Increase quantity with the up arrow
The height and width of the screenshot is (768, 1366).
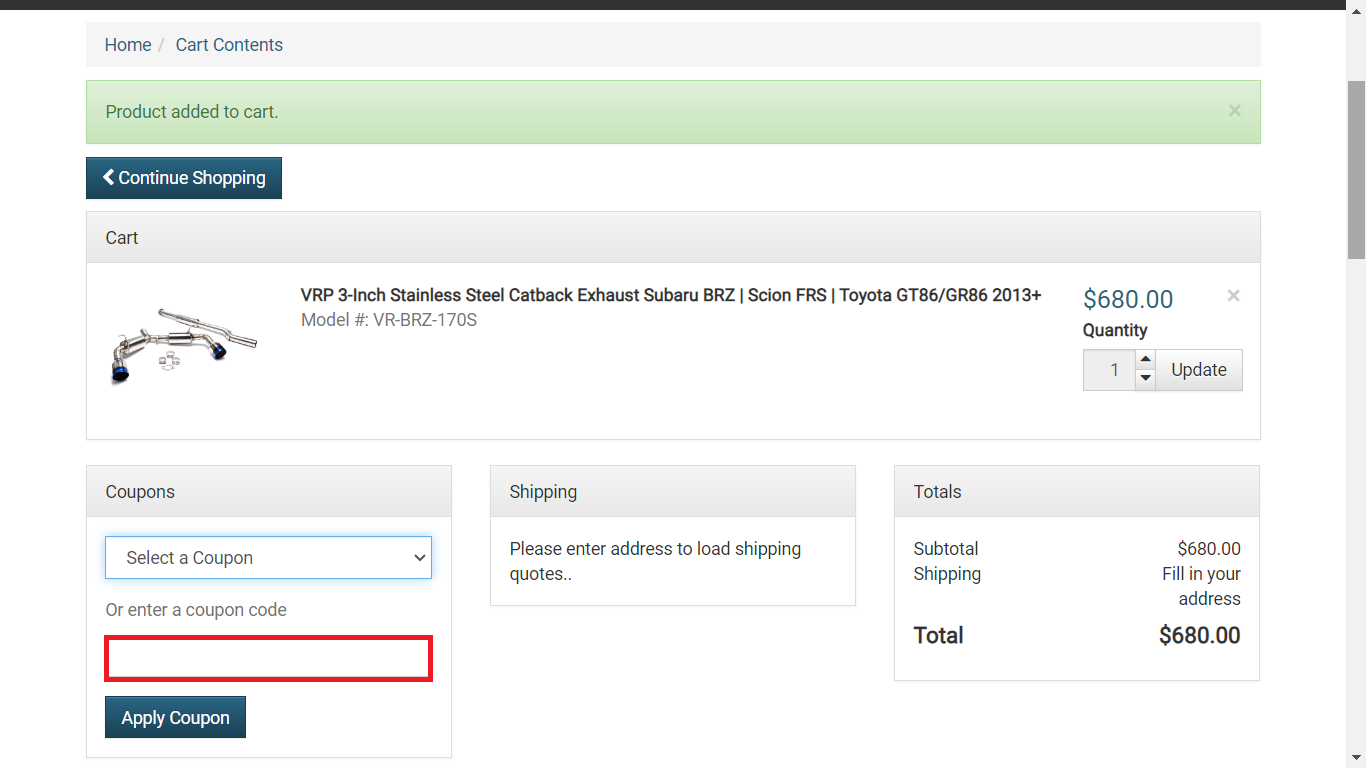click(1146, 360)
